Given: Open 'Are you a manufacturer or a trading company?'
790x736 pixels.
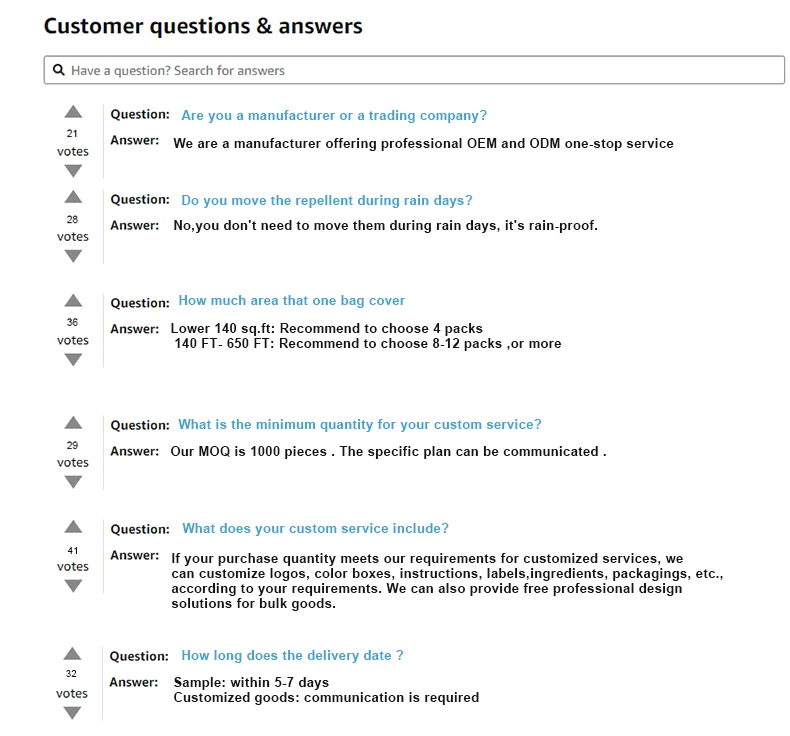Looking at the screenshot, I should click(x=334, y=115).
